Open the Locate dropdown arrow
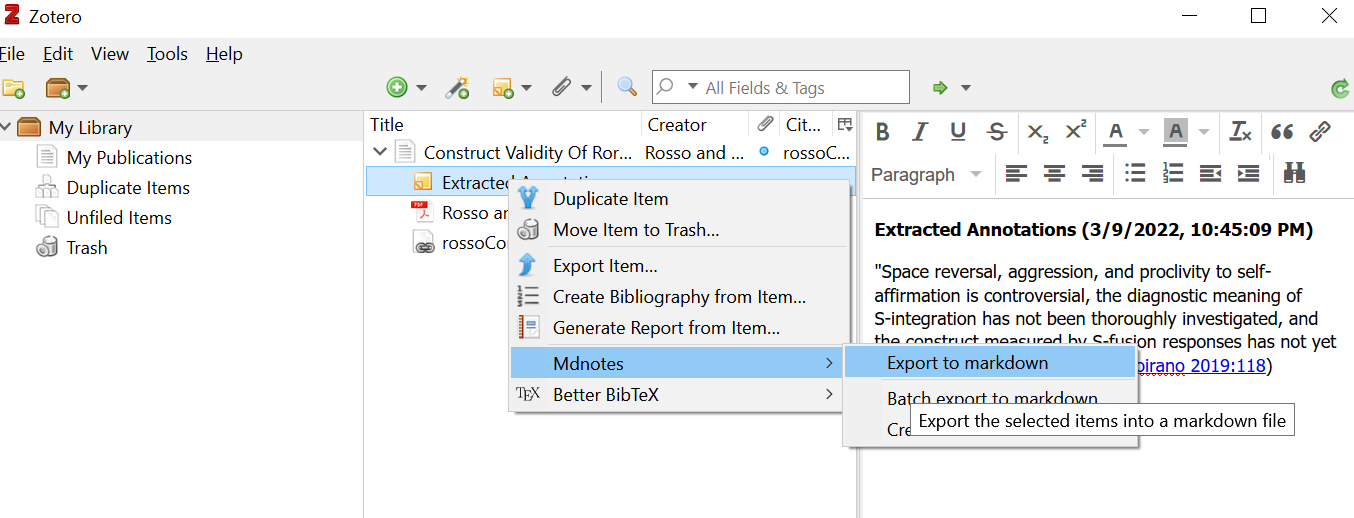Image resolution: width=1354 pixels, height=518 pixels. (x=965, y=88)
